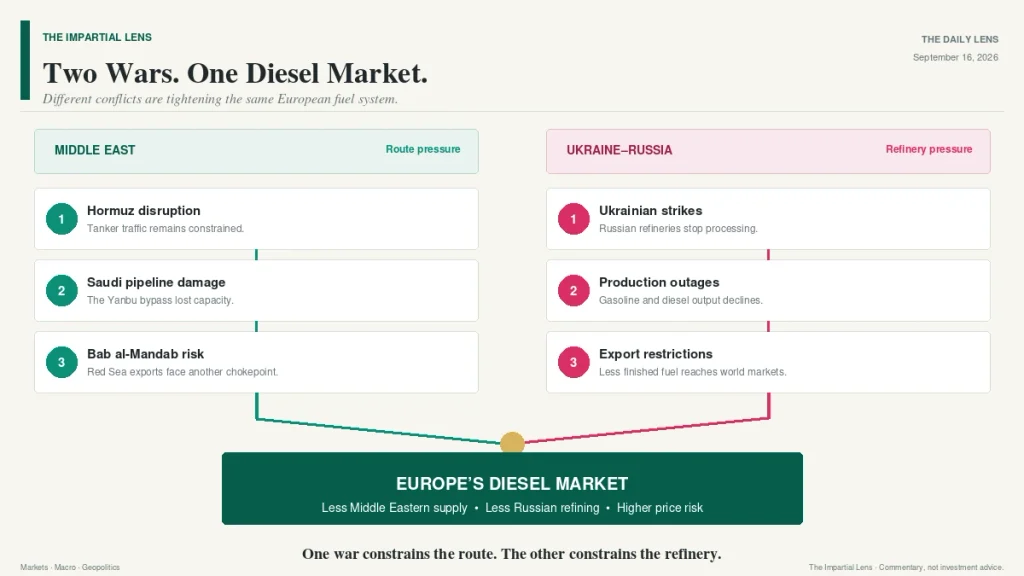Click the closing line "One war constrains the route…"
Screen dimensions: 1024x576
coord(511,554)
